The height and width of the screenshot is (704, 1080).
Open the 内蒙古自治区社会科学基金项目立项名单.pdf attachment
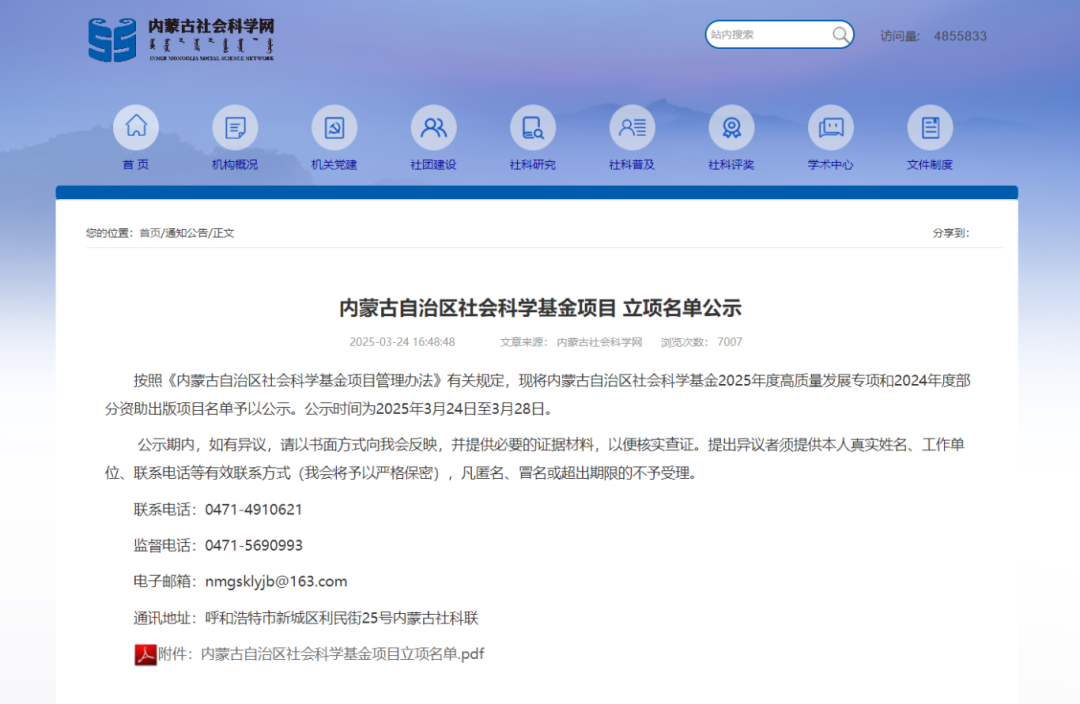tap(342, 654)
